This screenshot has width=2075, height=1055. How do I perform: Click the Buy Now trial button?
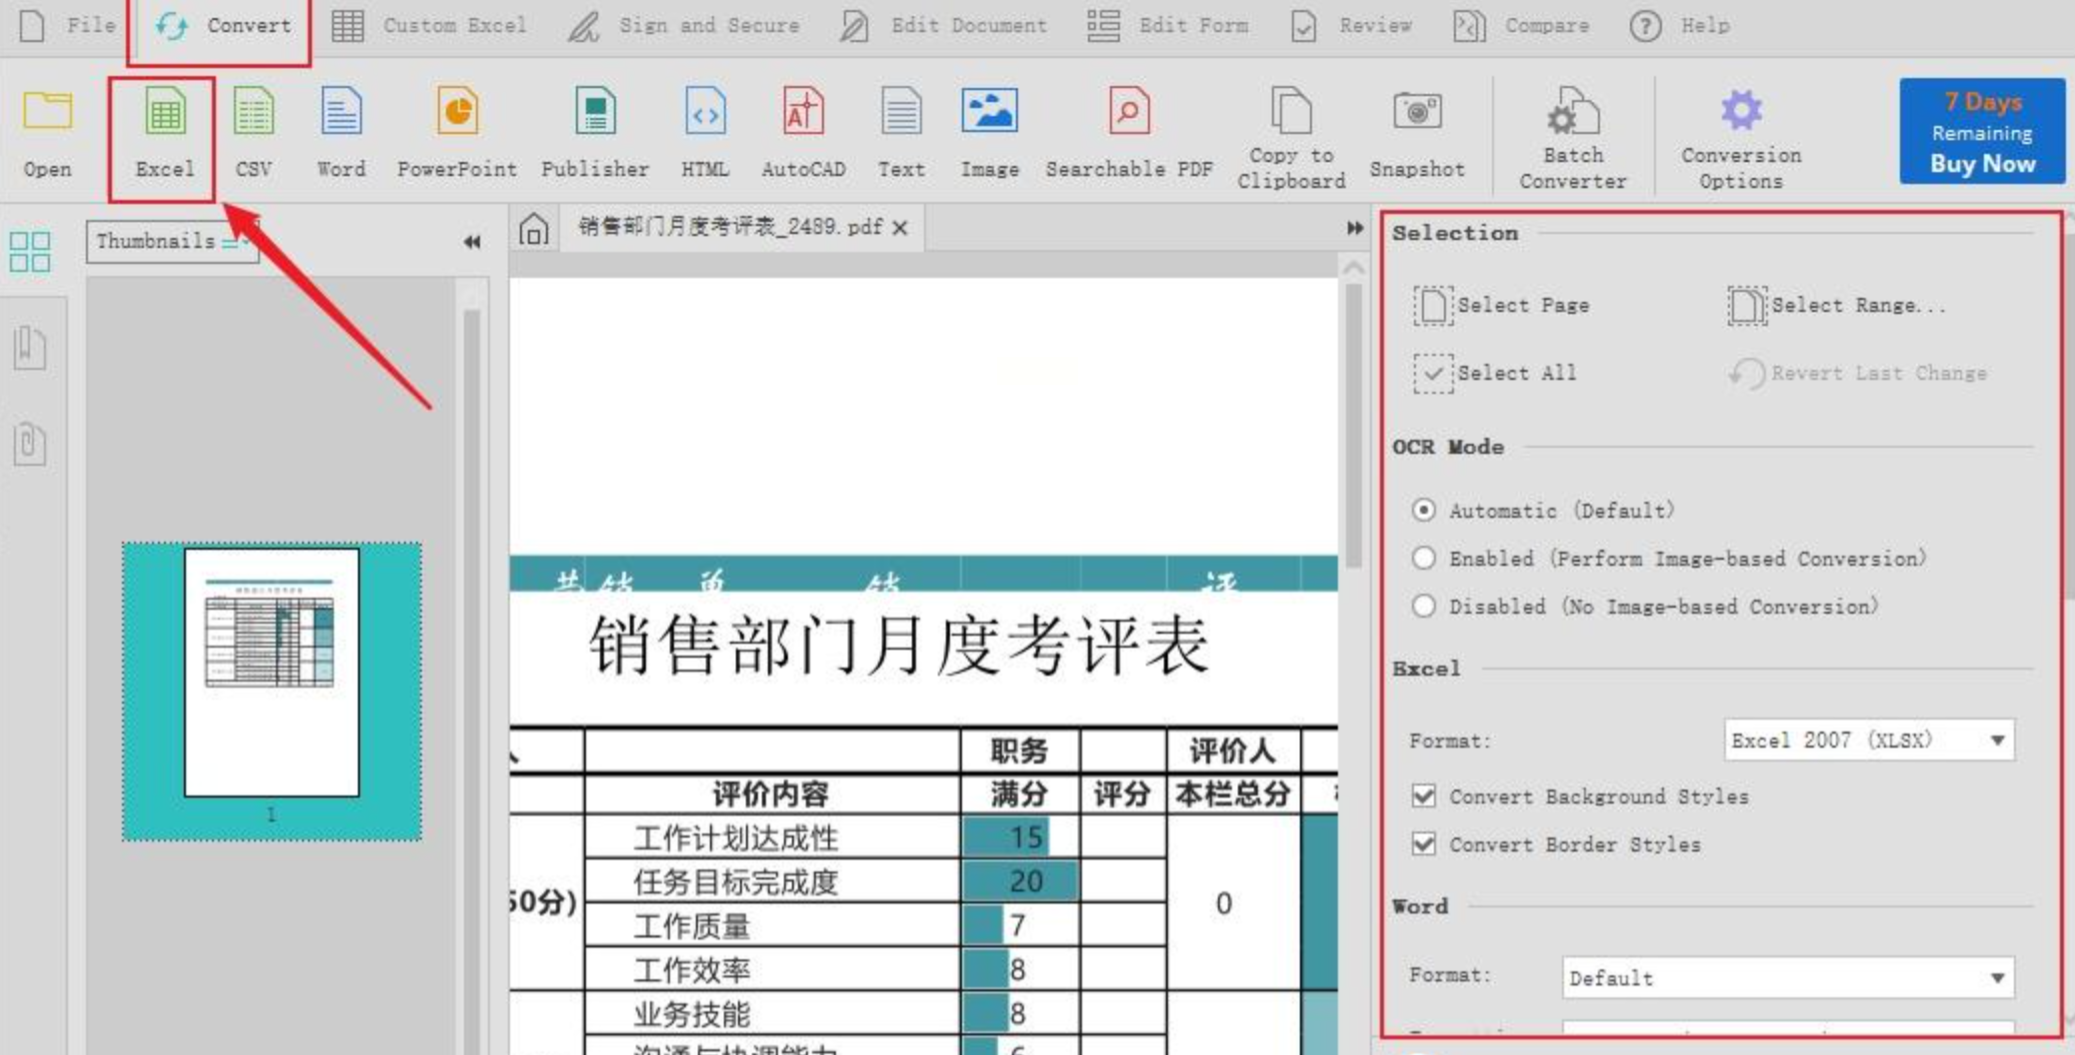tap(1982, 131)
